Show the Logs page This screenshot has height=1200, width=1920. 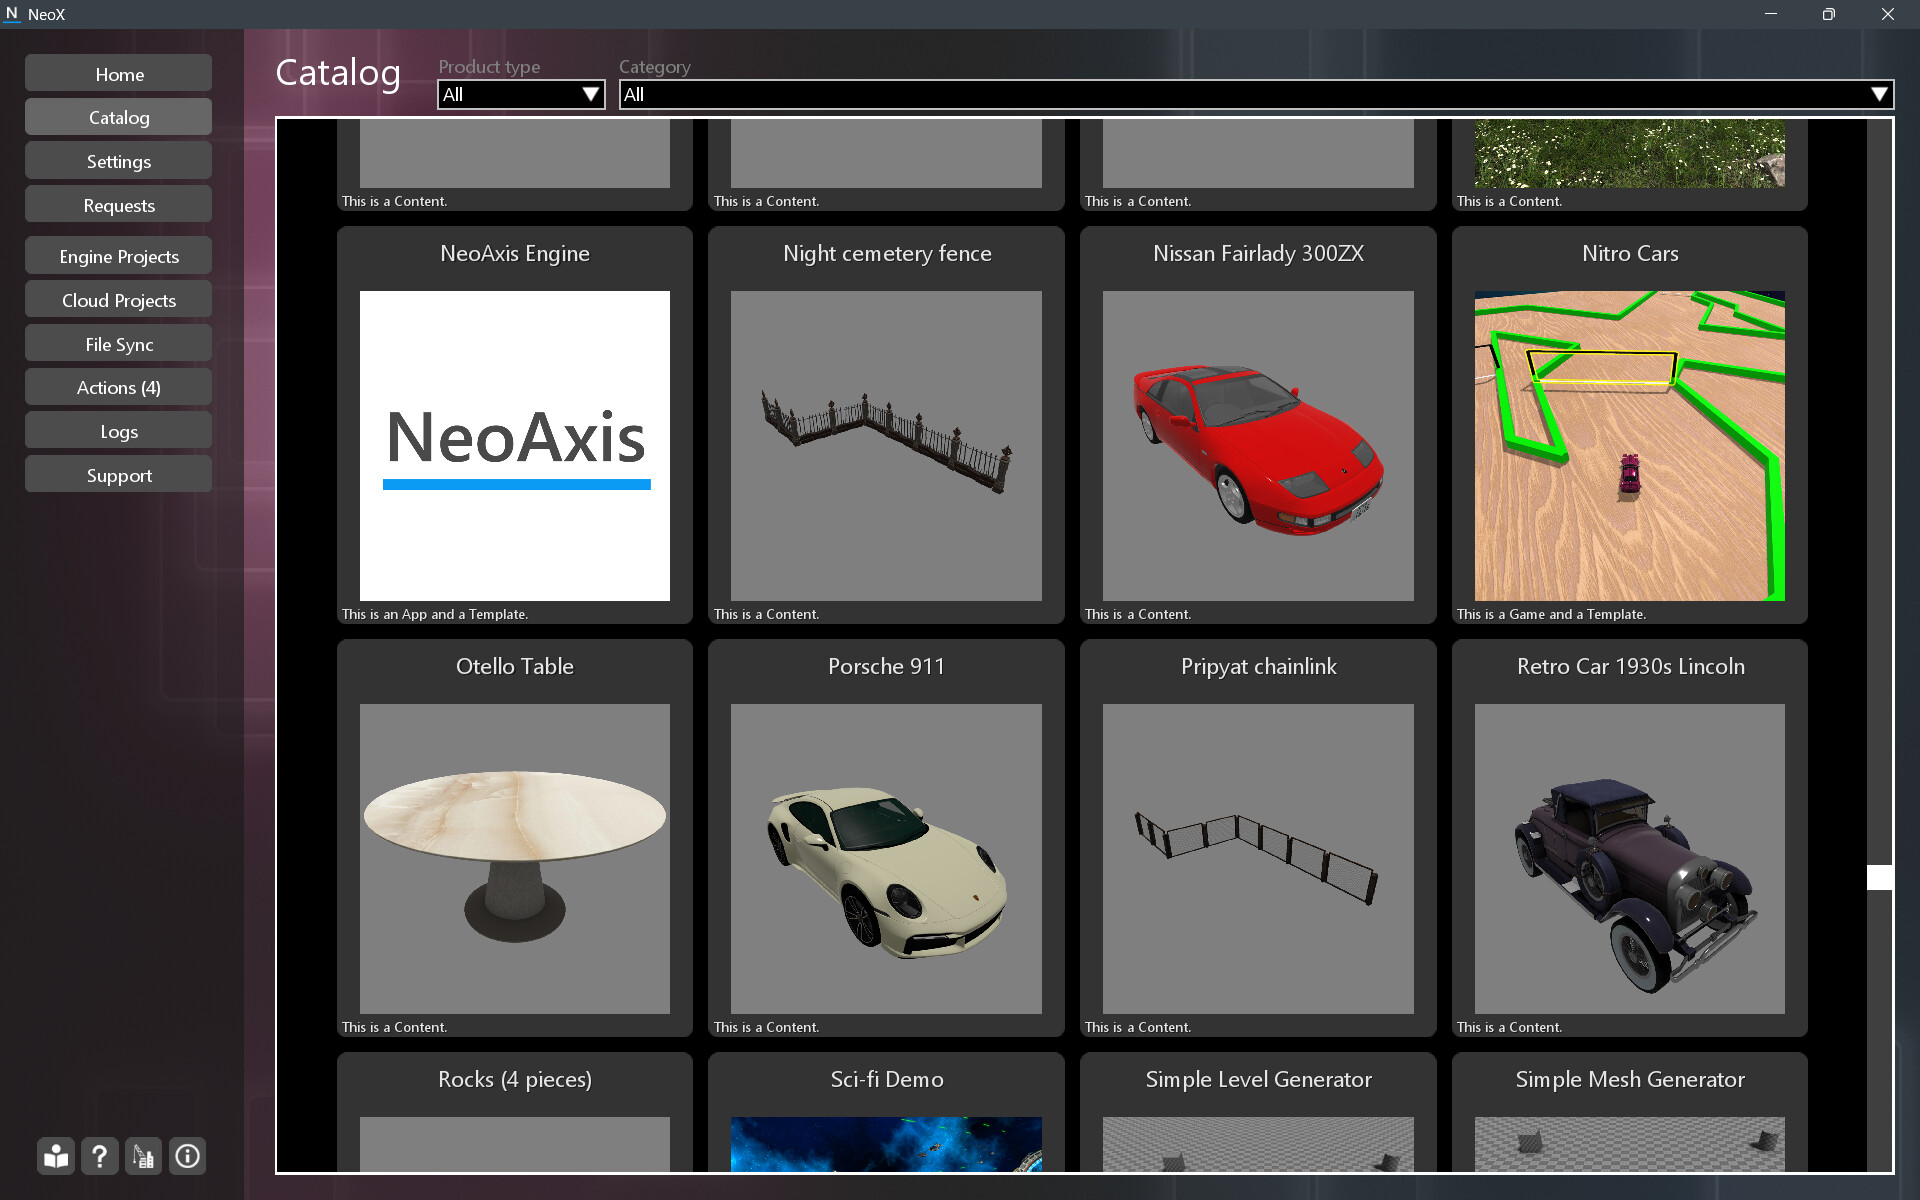119,431
